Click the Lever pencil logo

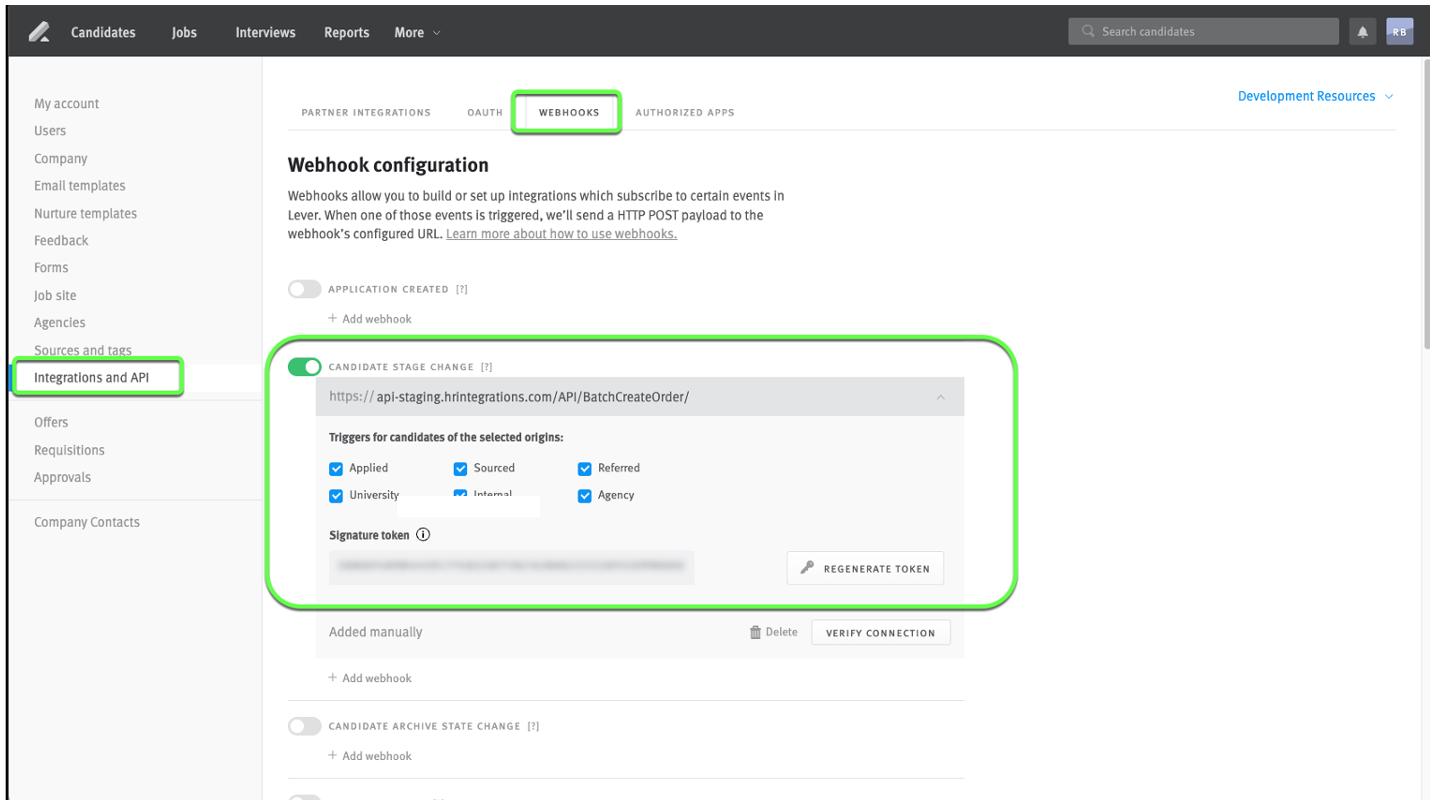point(38,31)
